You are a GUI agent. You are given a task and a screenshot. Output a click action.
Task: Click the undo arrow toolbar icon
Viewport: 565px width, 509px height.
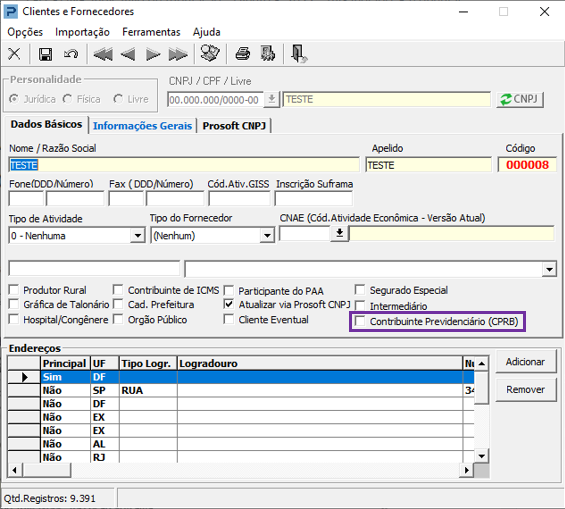71,54
